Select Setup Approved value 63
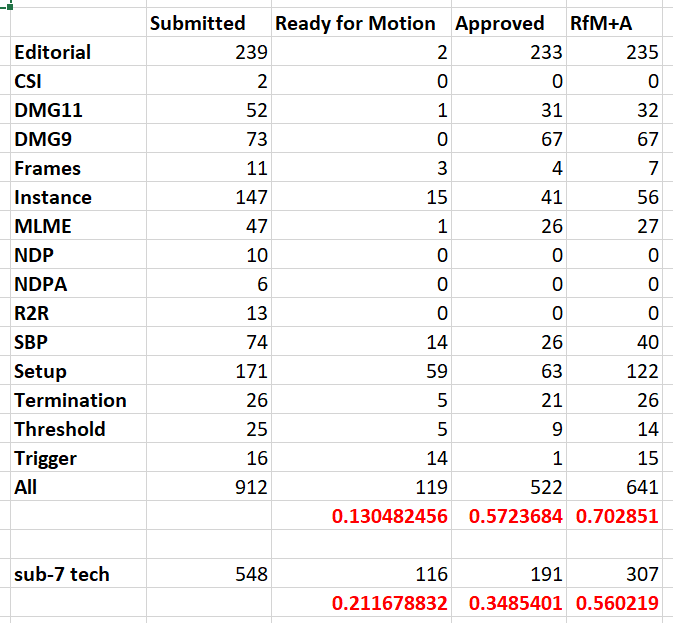The width and height of the screenshot is (673, 623). 509,370
